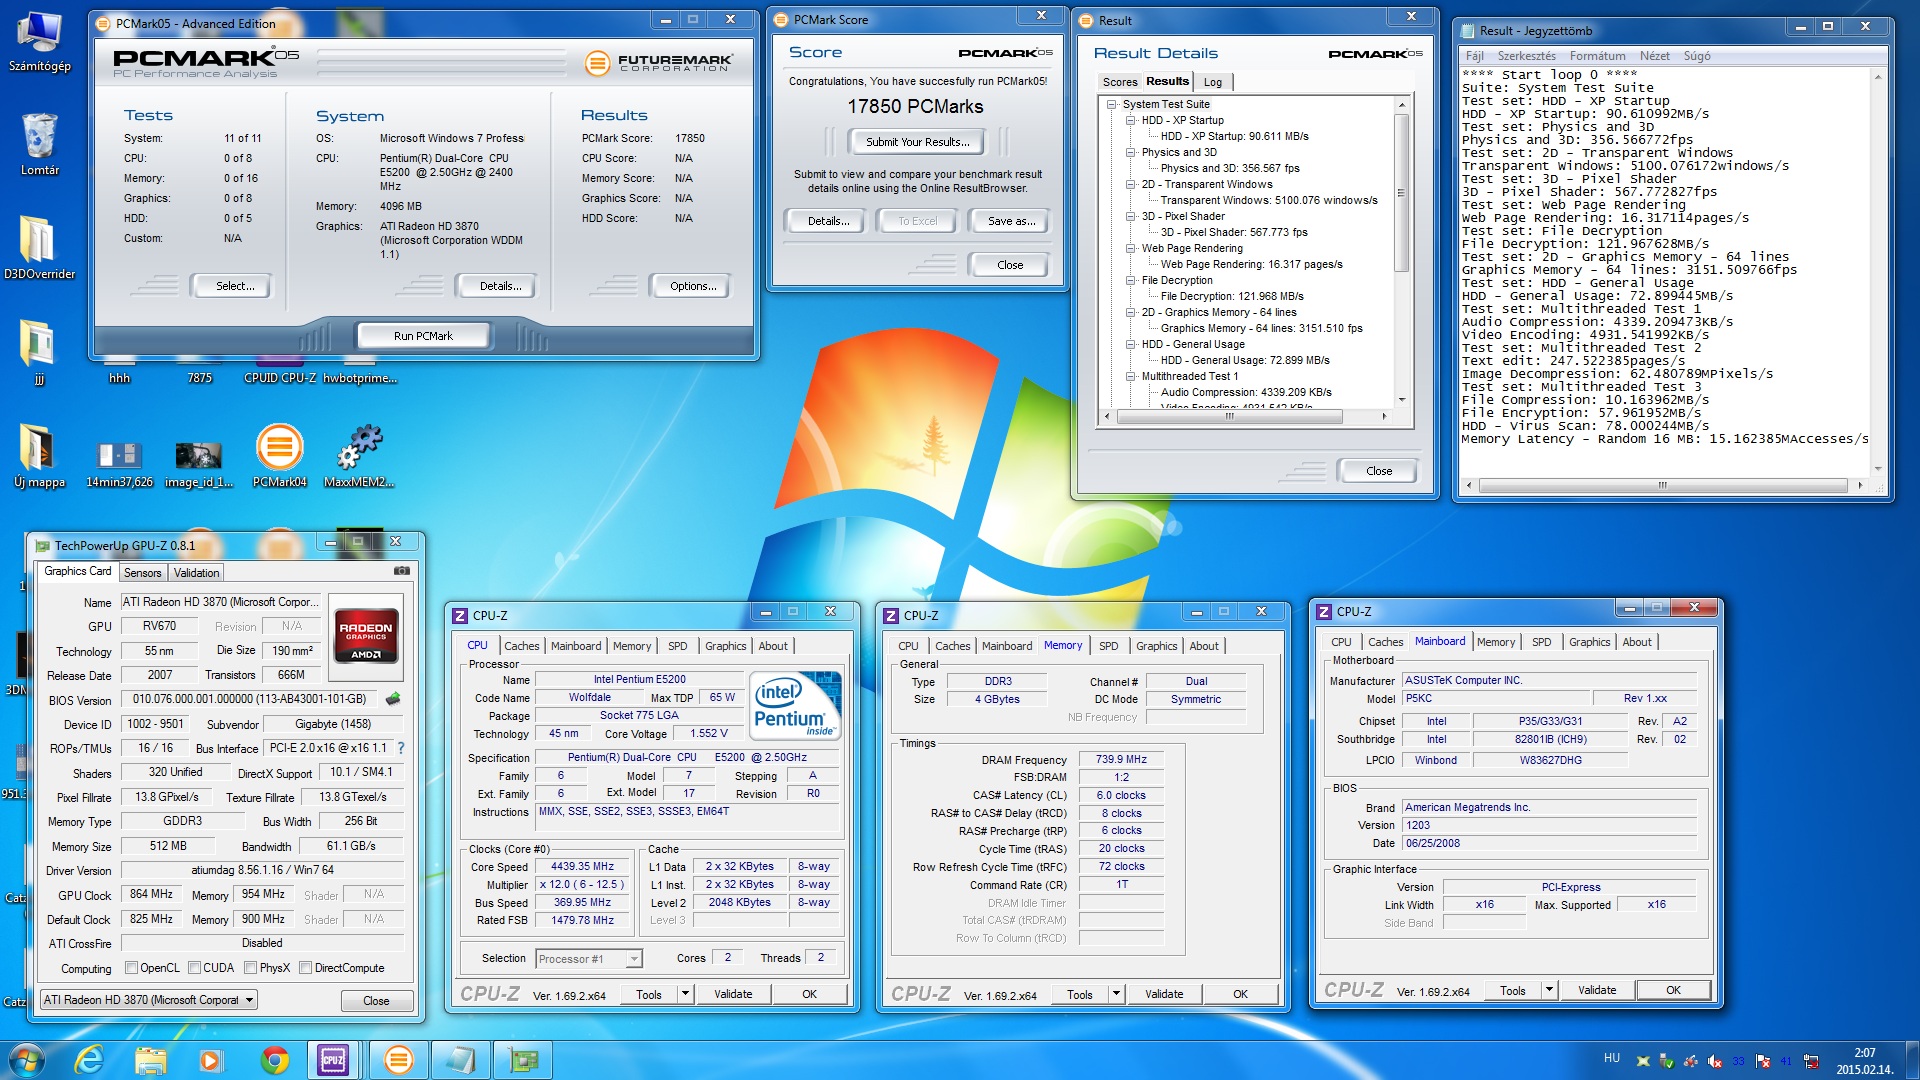
Task: Click Notepad horizontal scrollbar
Action: (1661, 486)
